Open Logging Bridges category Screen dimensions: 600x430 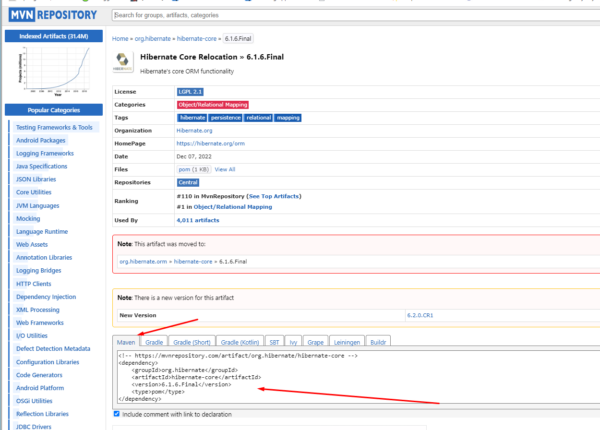(39, 271)
